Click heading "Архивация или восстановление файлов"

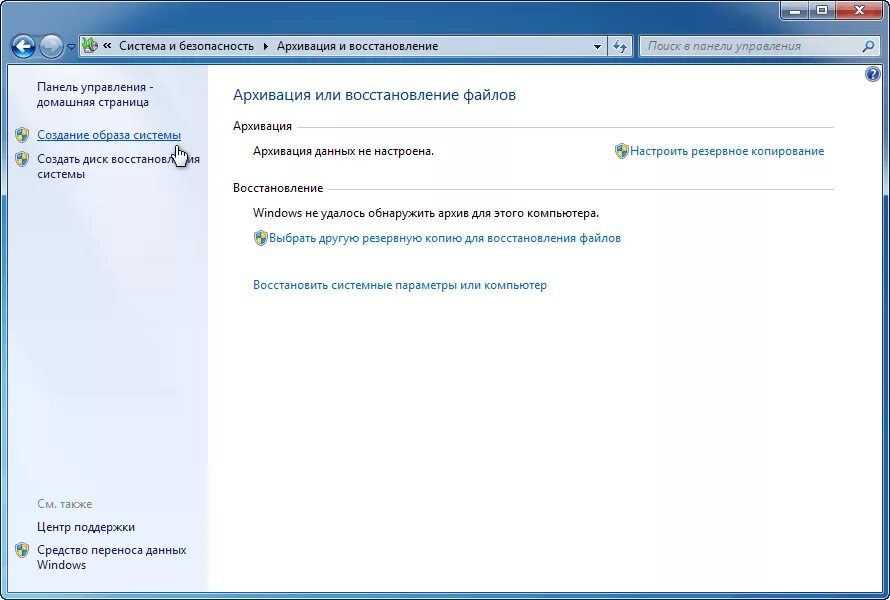pos(375,95)
